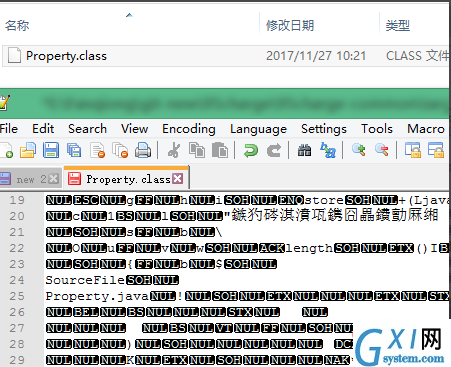This screenshot has height=367, width=451.
Task: Click line number 21 in the margin
Action: [17, 232]
